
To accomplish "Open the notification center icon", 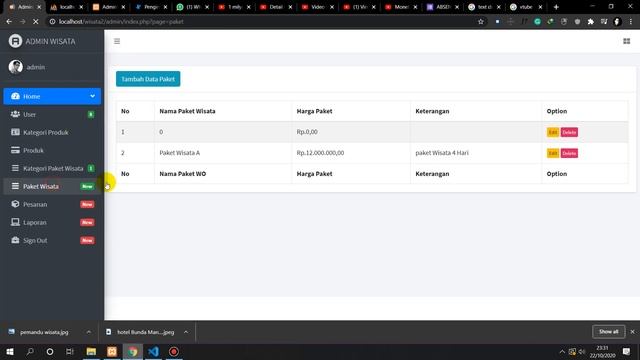I will (x=627, y=351).
